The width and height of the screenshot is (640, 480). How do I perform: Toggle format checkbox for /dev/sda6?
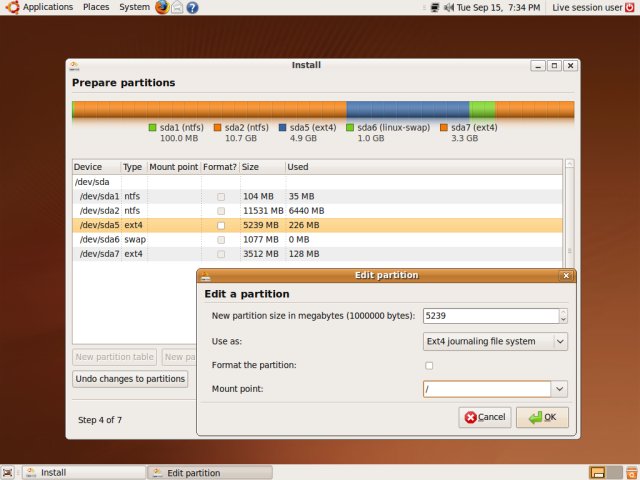click(x=221, y=240)
